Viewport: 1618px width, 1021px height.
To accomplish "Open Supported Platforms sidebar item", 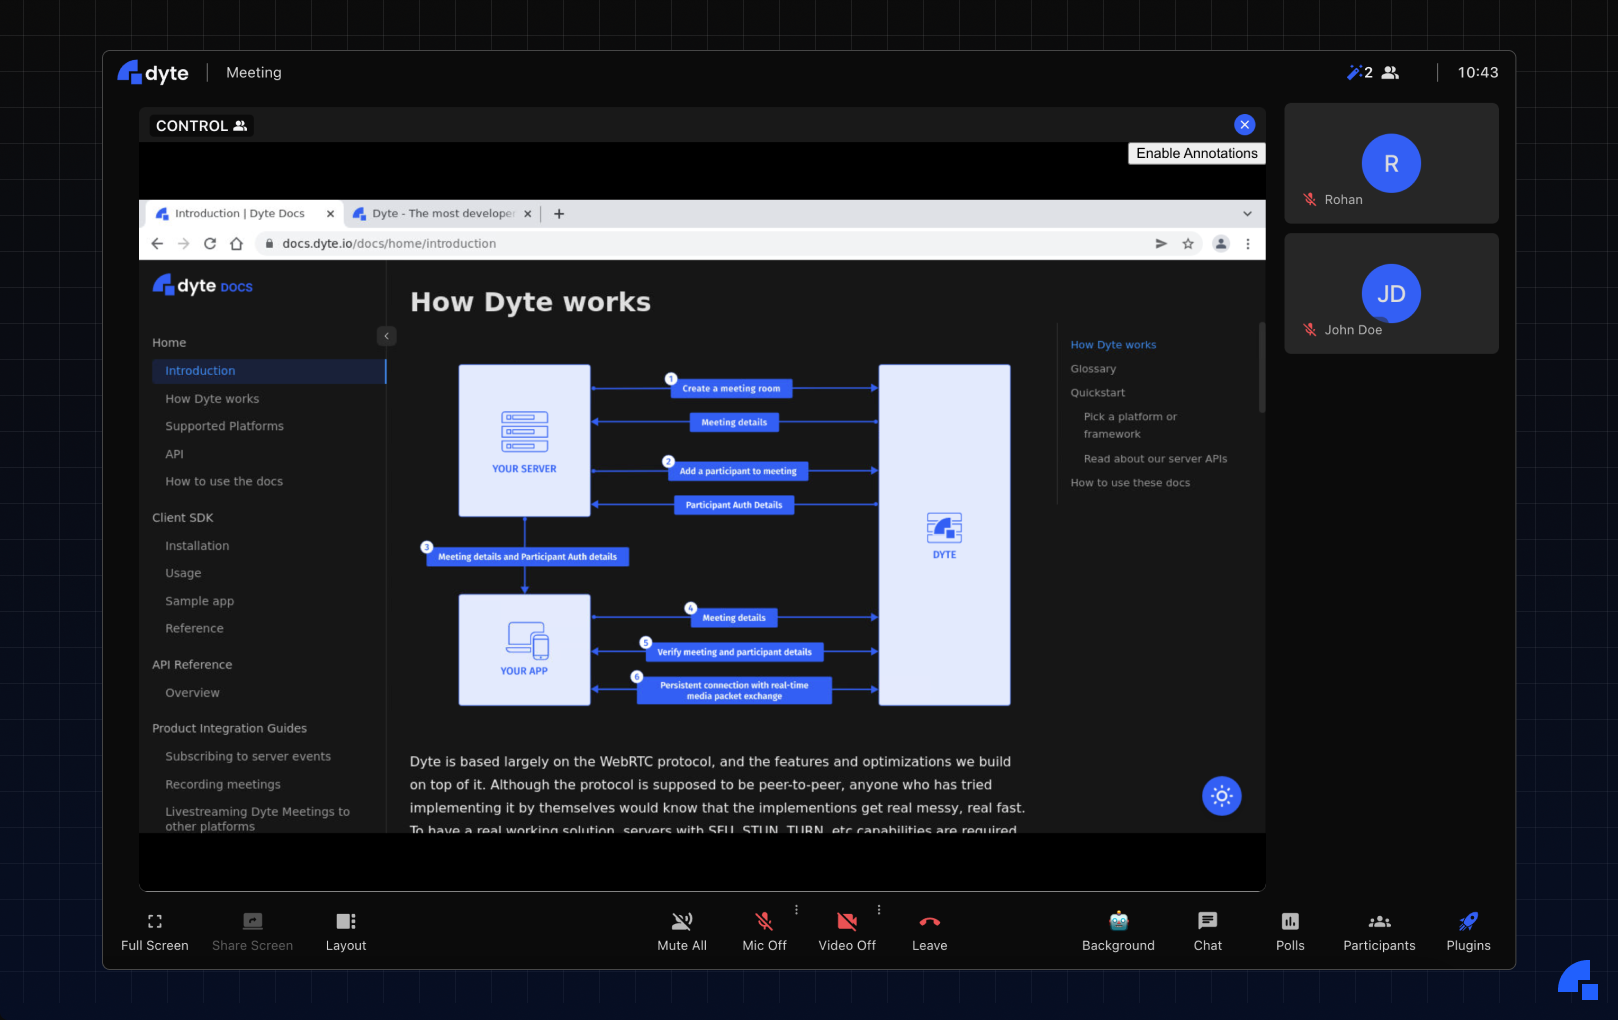I will pos(224,426).
